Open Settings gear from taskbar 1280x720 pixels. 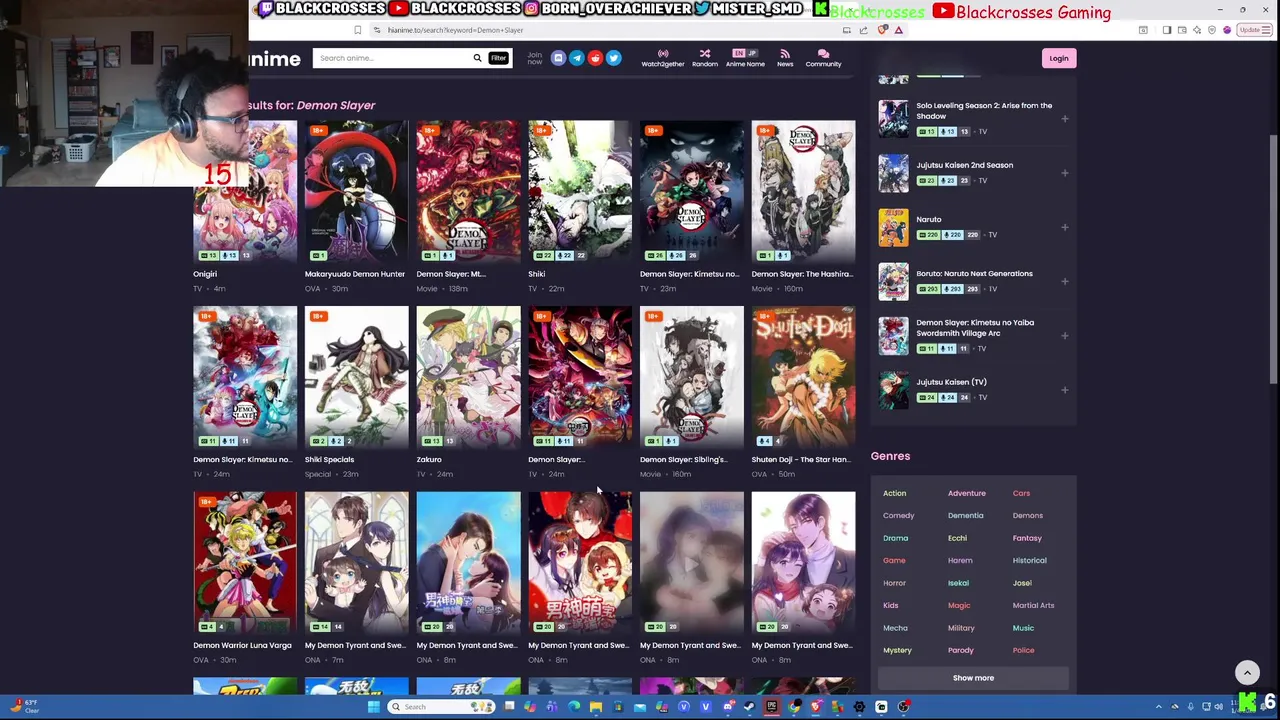click(859, 707)
